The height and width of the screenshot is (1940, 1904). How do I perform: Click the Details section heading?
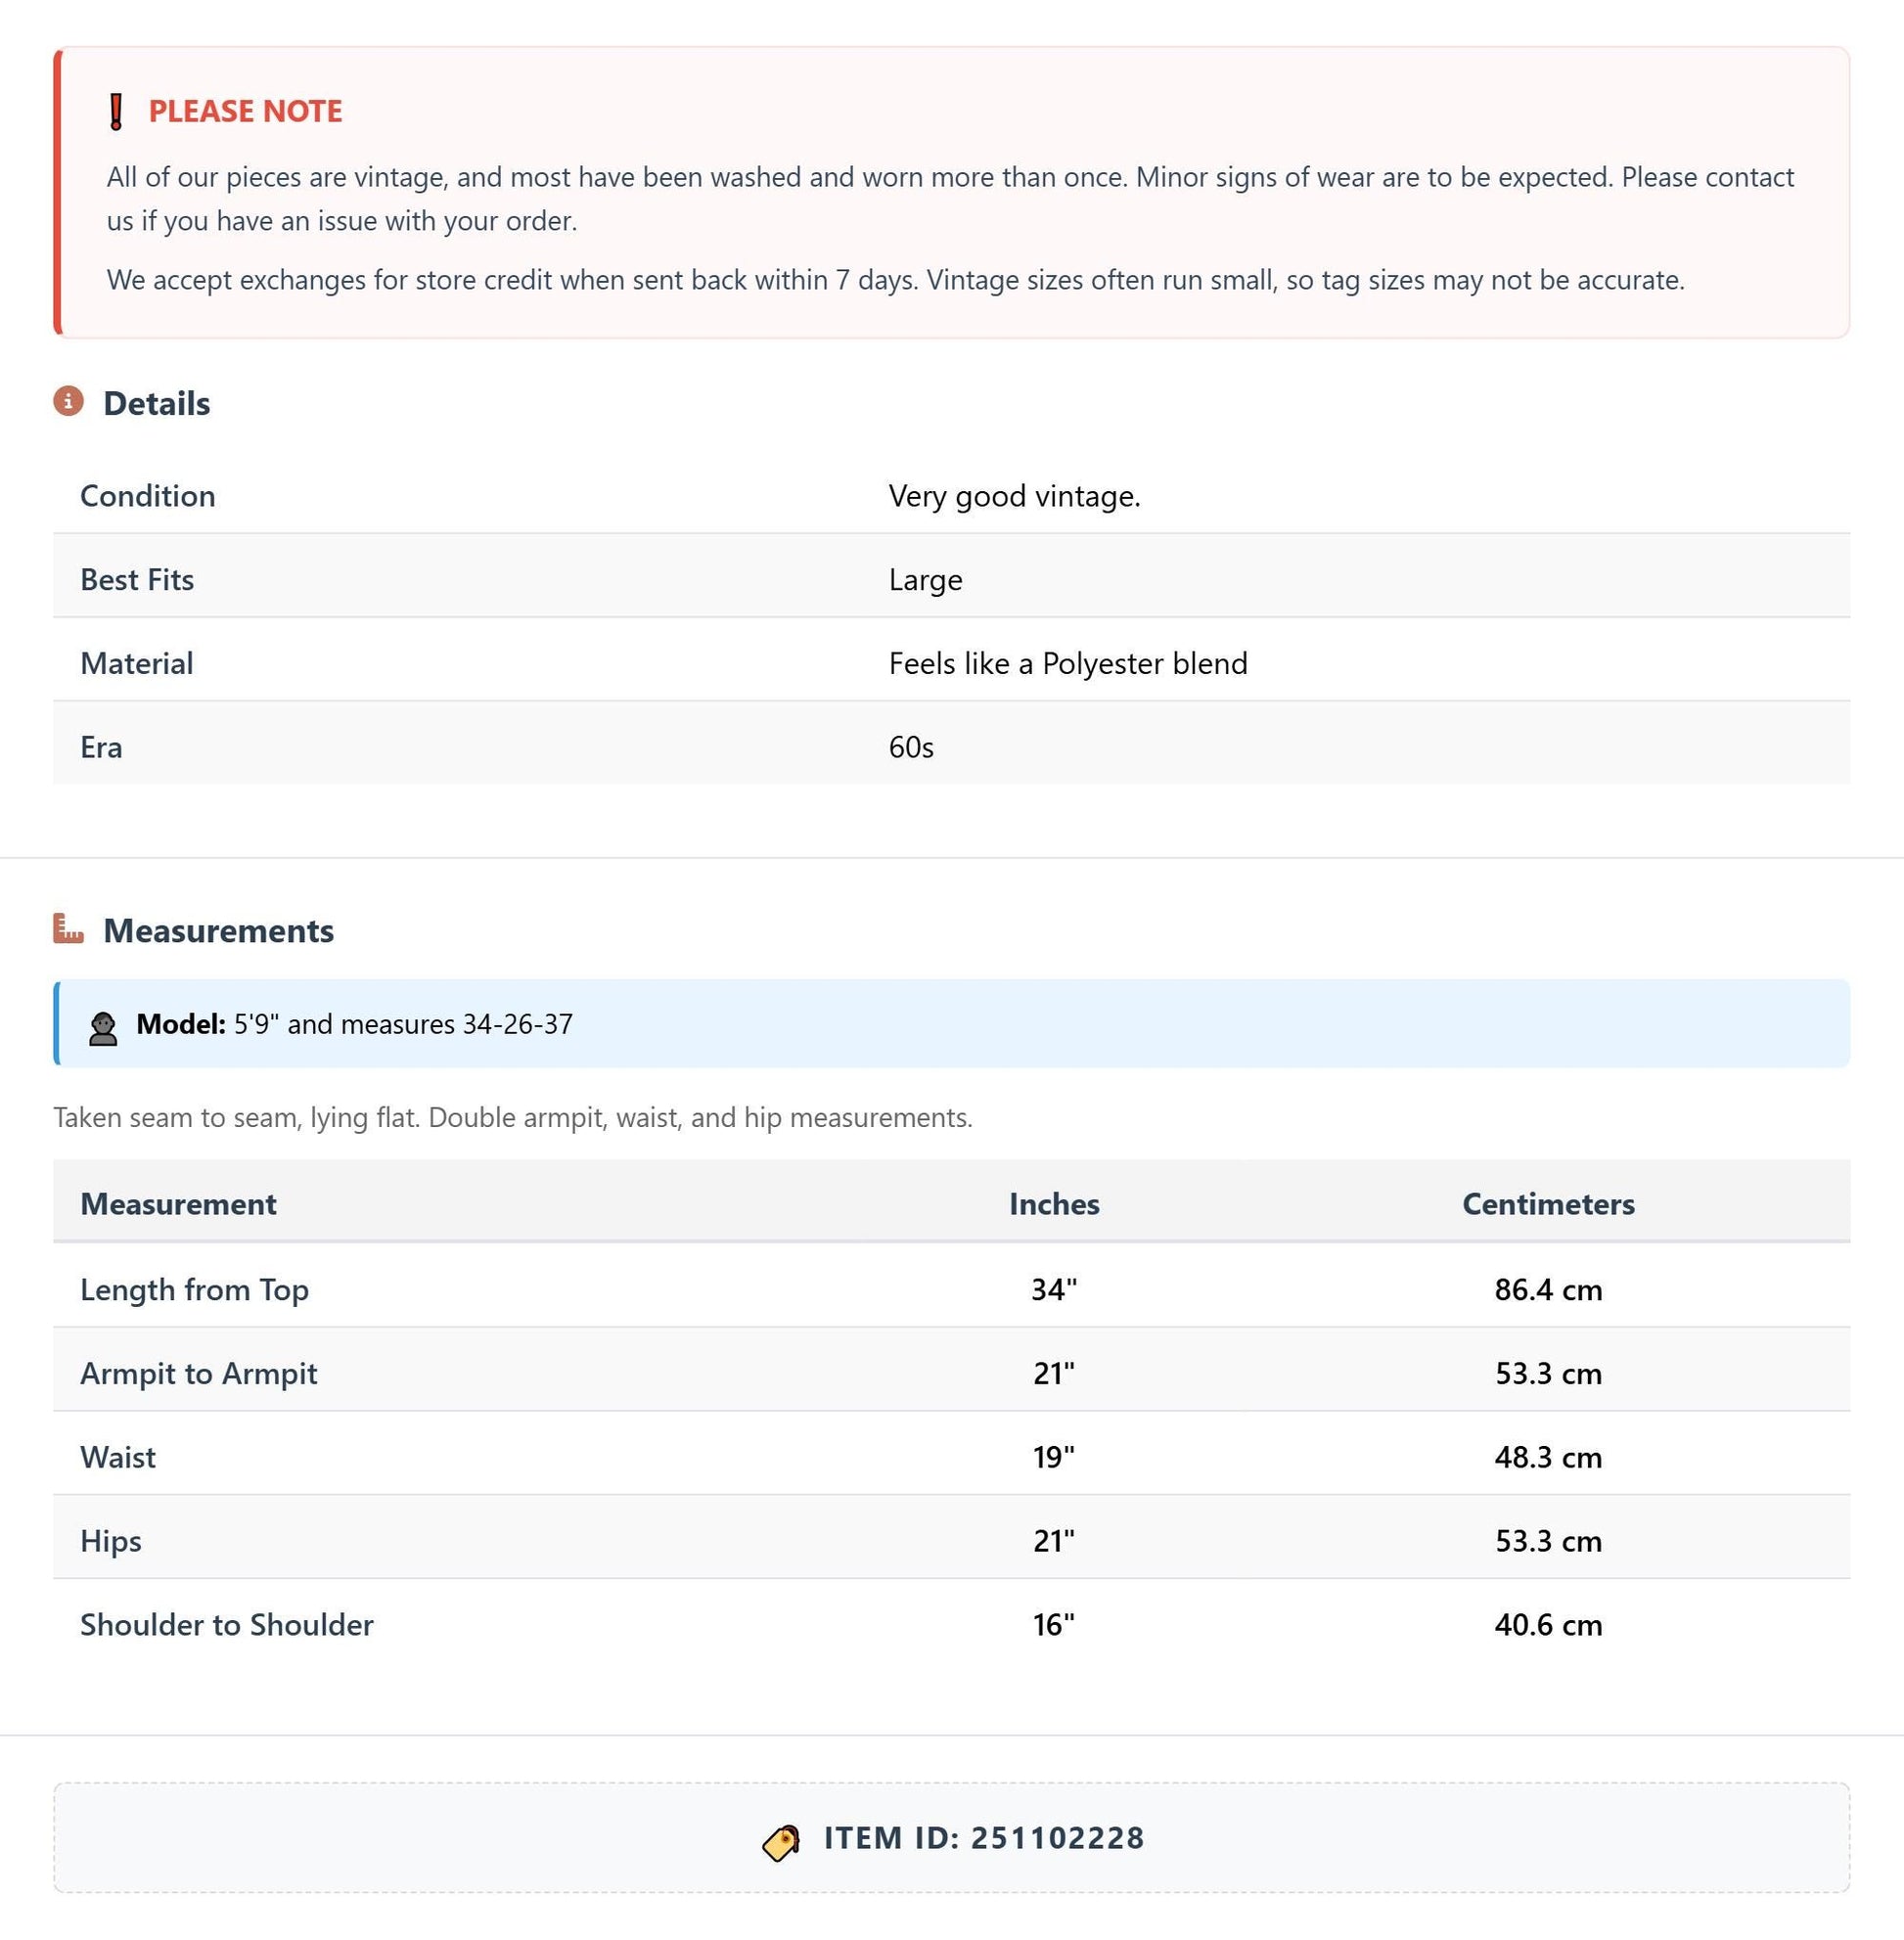(x=157, y=403)
